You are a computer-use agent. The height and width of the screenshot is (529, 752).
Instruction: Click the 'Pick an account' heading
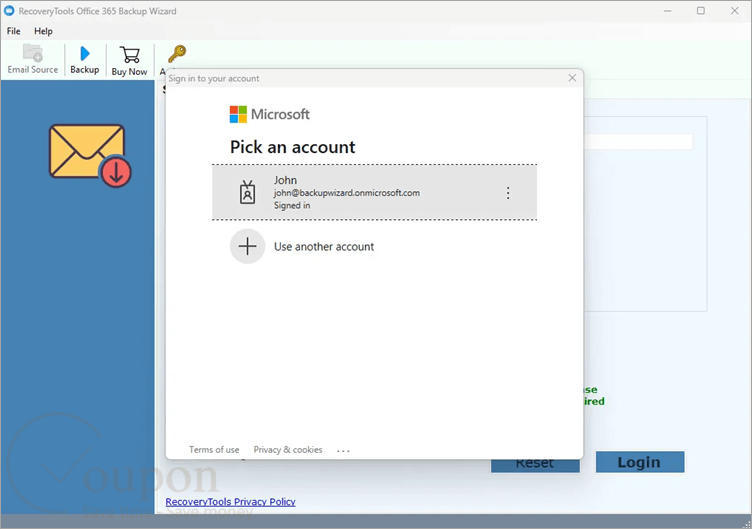pyautogui.click(x=293, y=147)
